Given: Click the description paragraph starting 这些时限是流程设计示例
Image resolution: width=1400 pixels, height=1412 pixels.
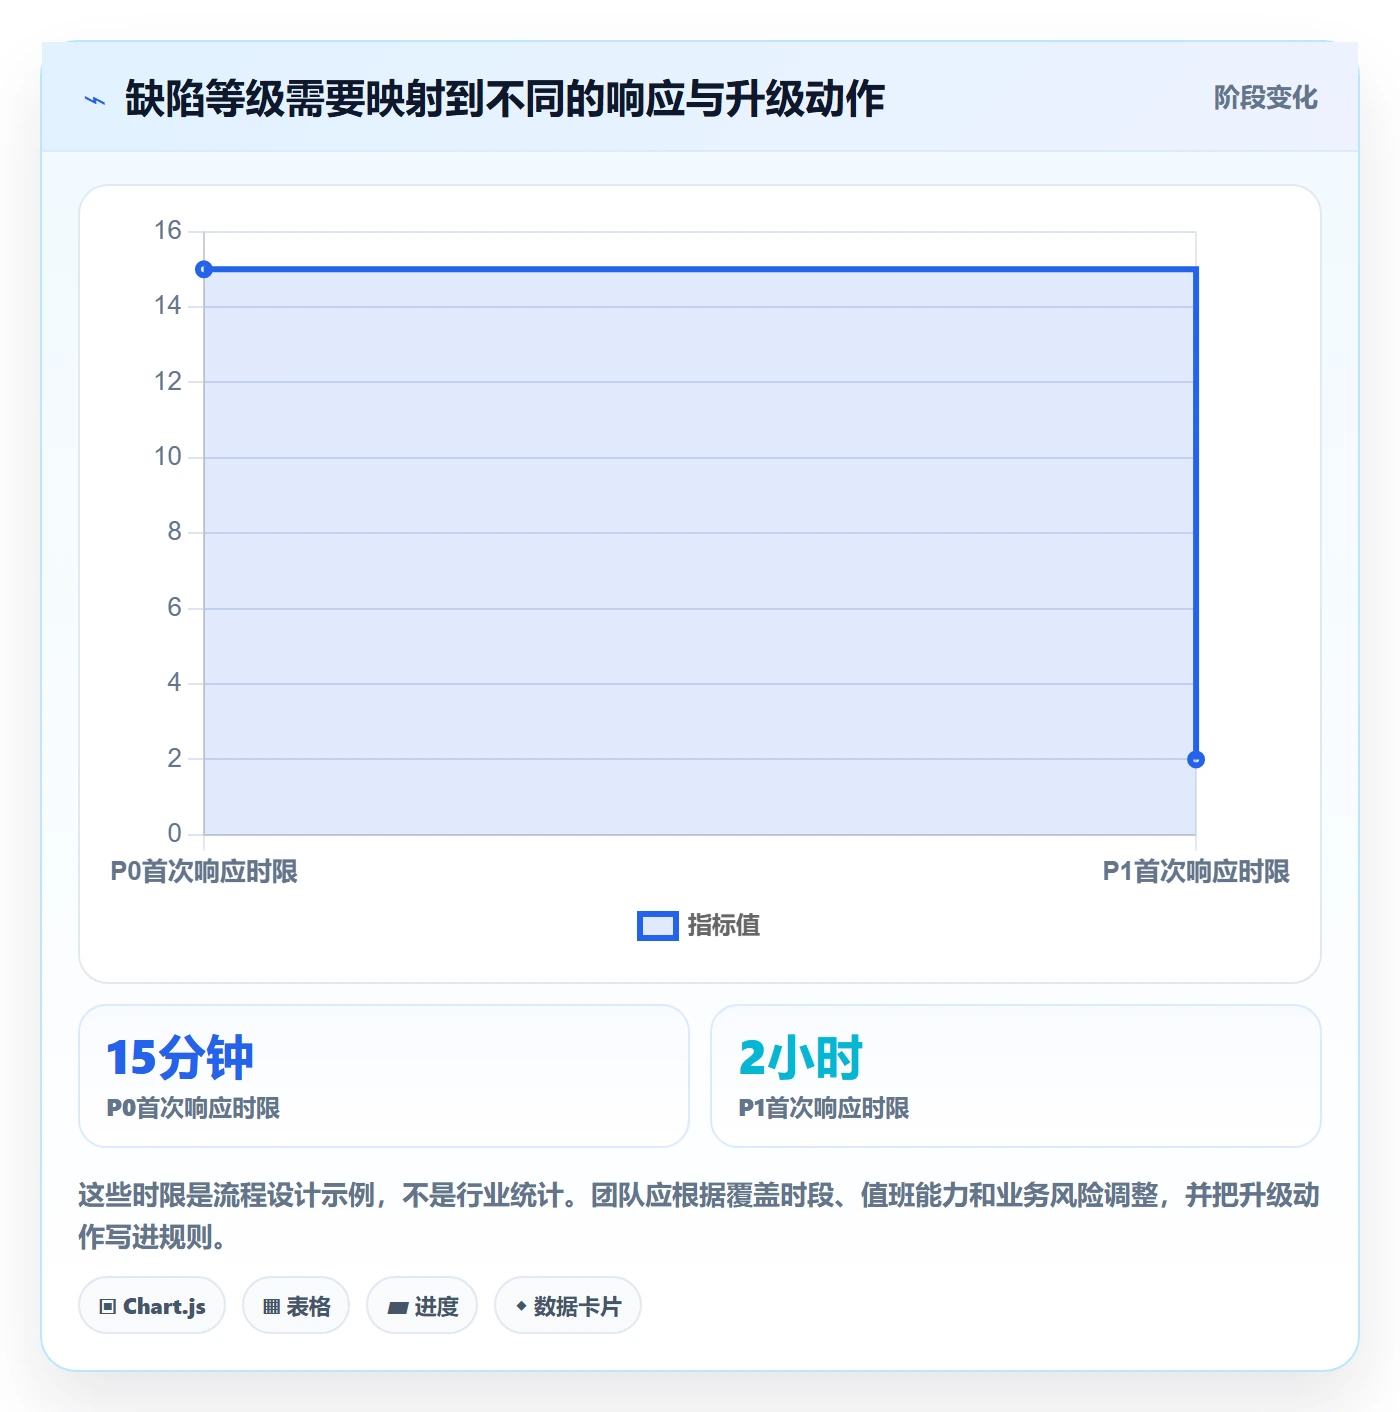Looking at the screenshot, I should point(699,1216).
